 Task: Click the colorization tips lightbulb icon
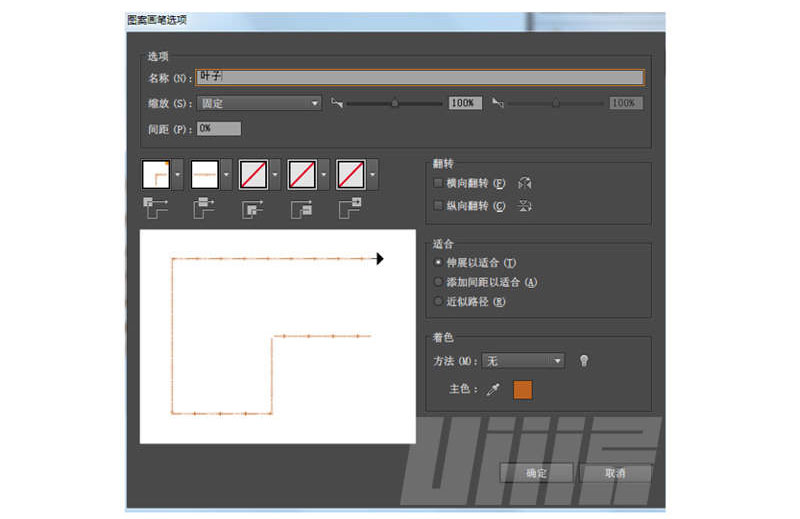pos(584,361)
